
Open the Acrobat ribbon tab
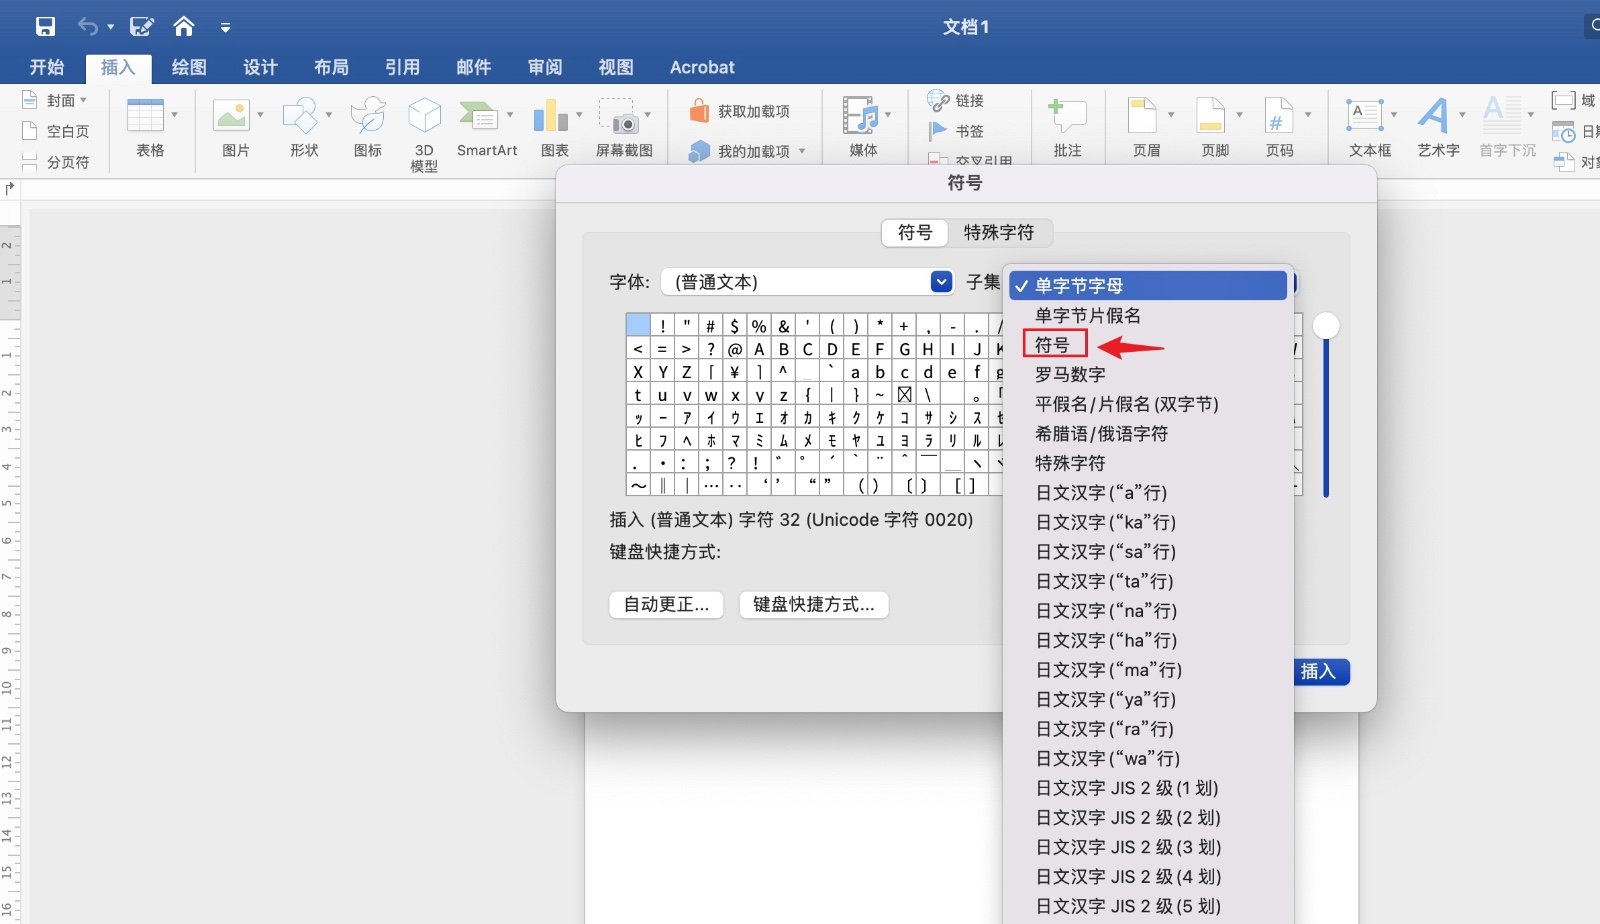[x=702, y=67]
